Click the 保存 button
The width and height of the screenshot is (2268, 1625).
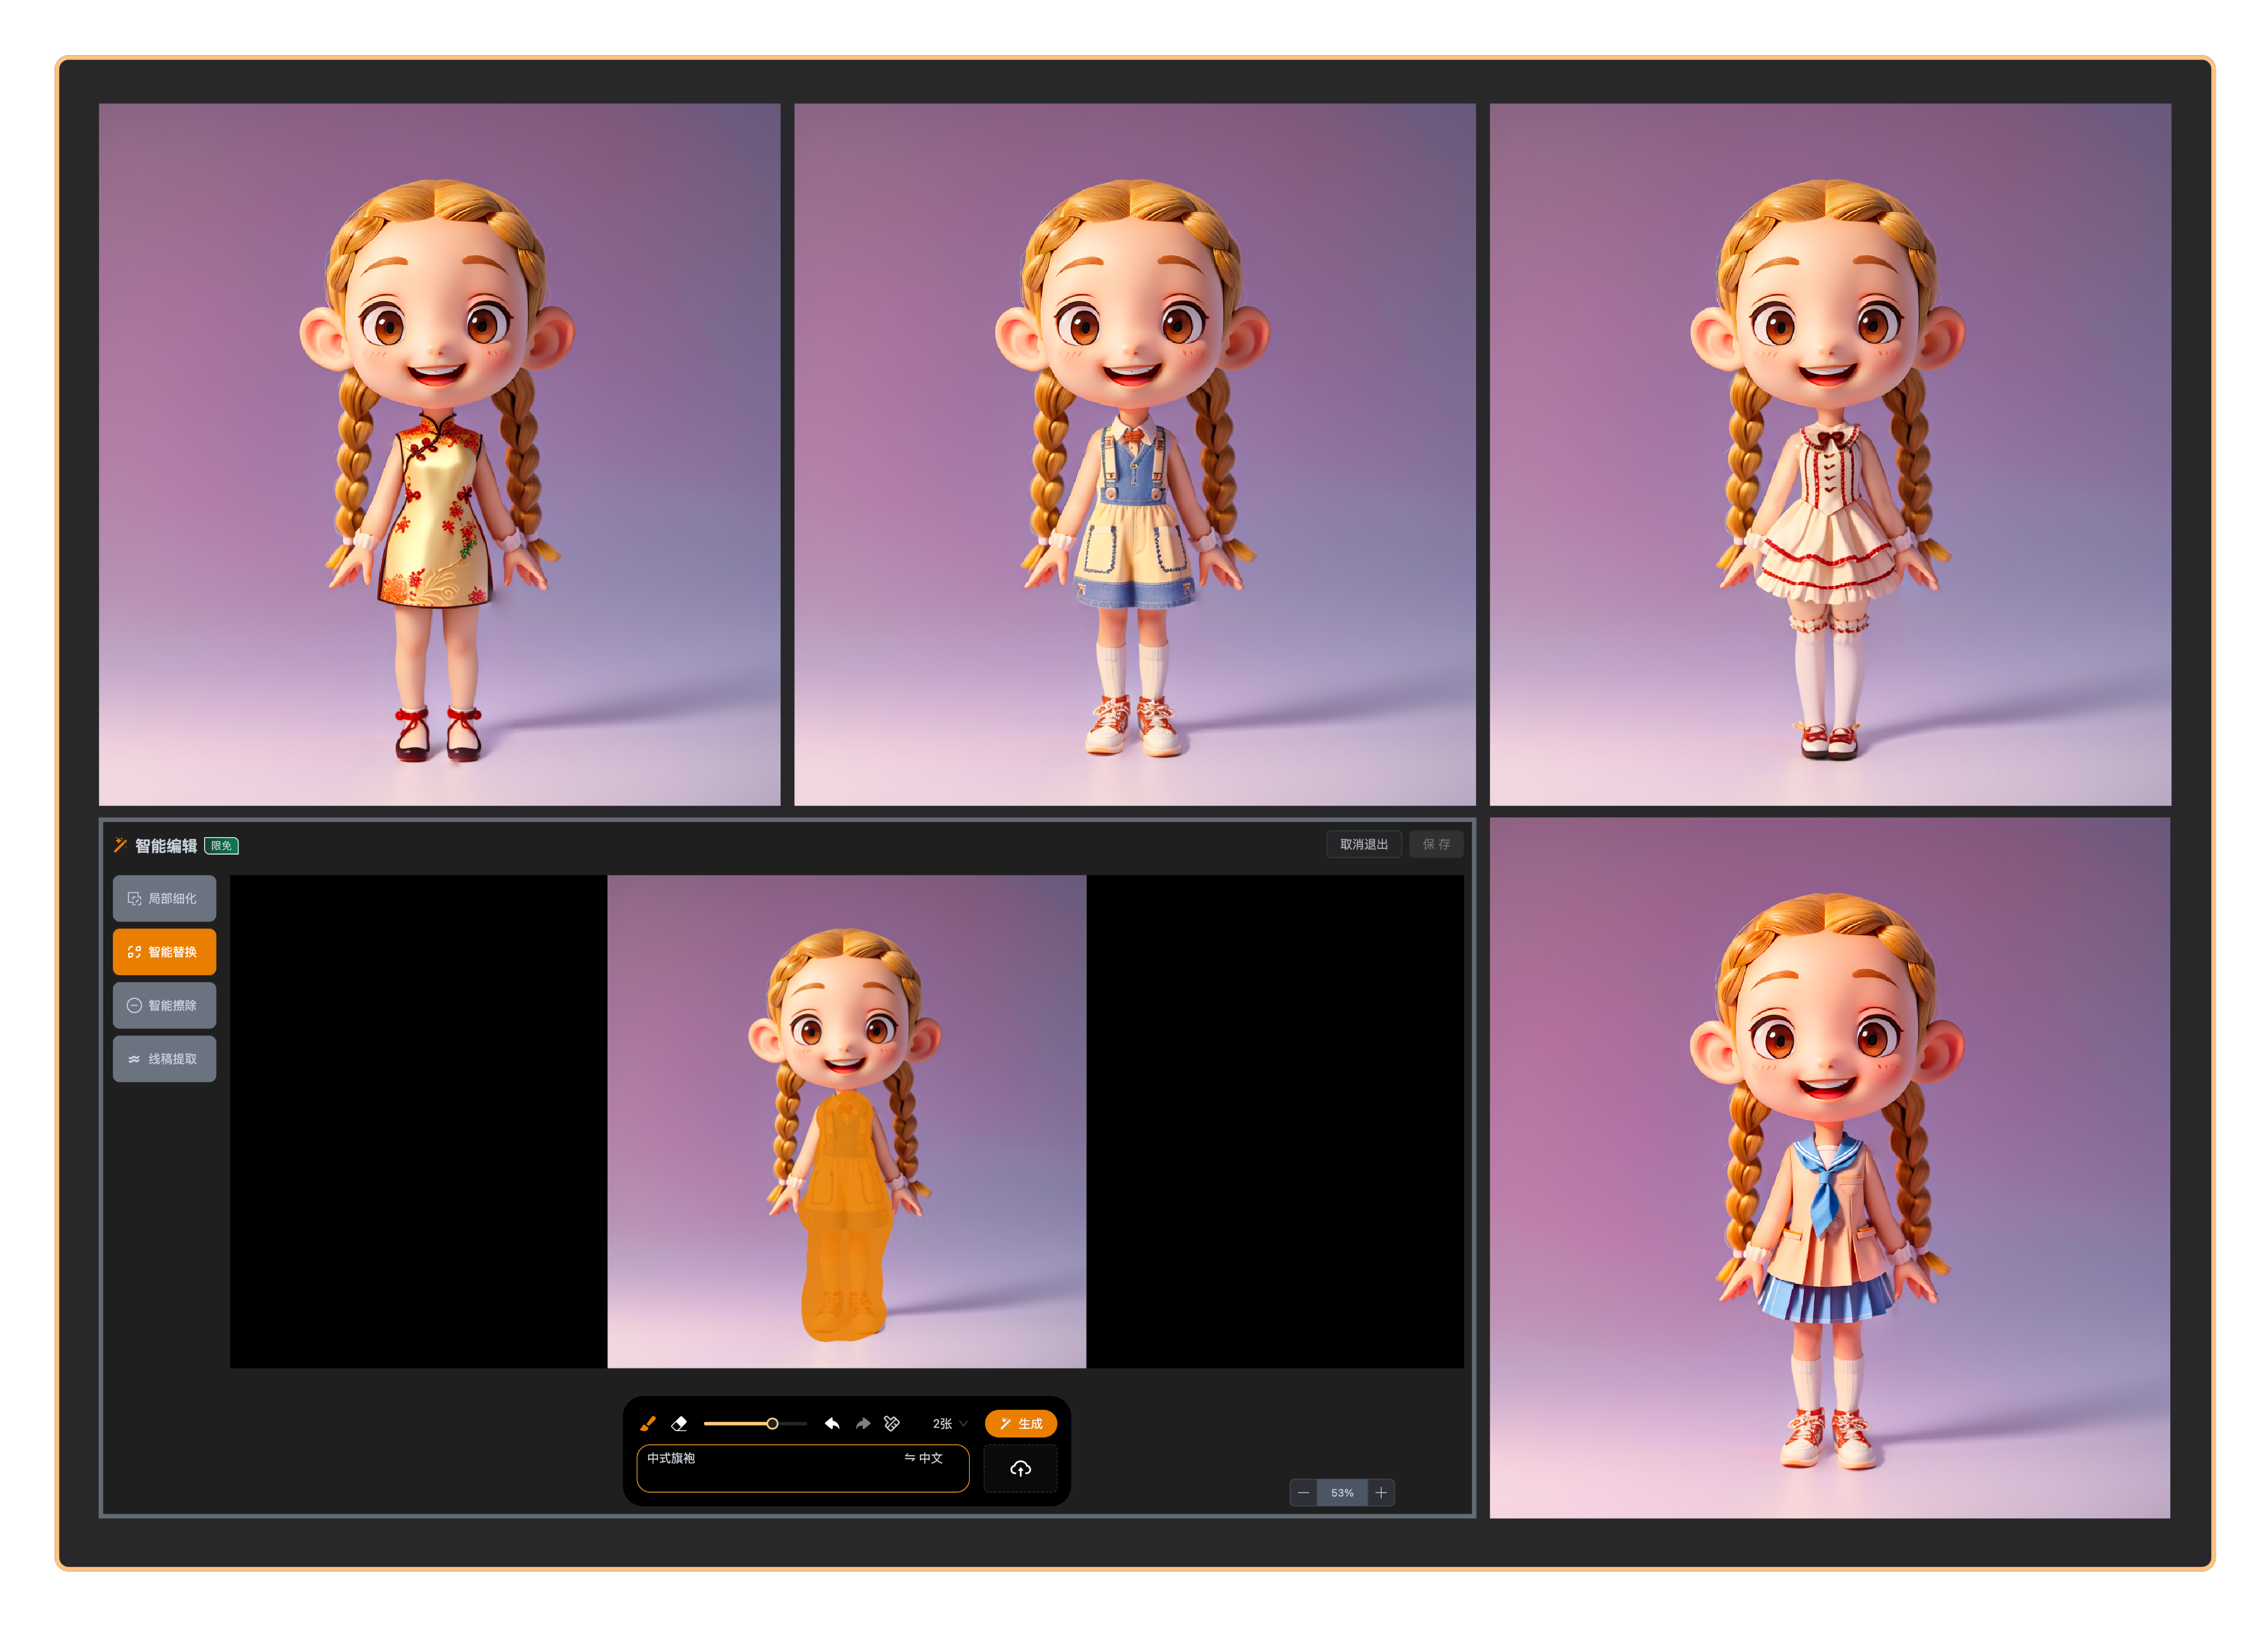pyautogui.click(x=1436, y=844)
